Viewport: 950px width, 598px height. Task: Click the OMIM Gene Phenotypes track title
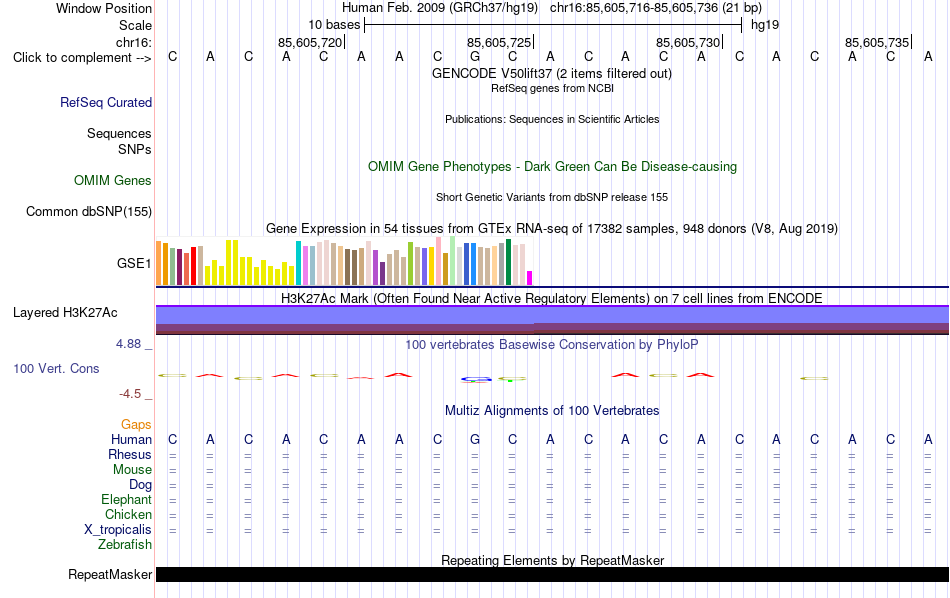coord(552,167)
